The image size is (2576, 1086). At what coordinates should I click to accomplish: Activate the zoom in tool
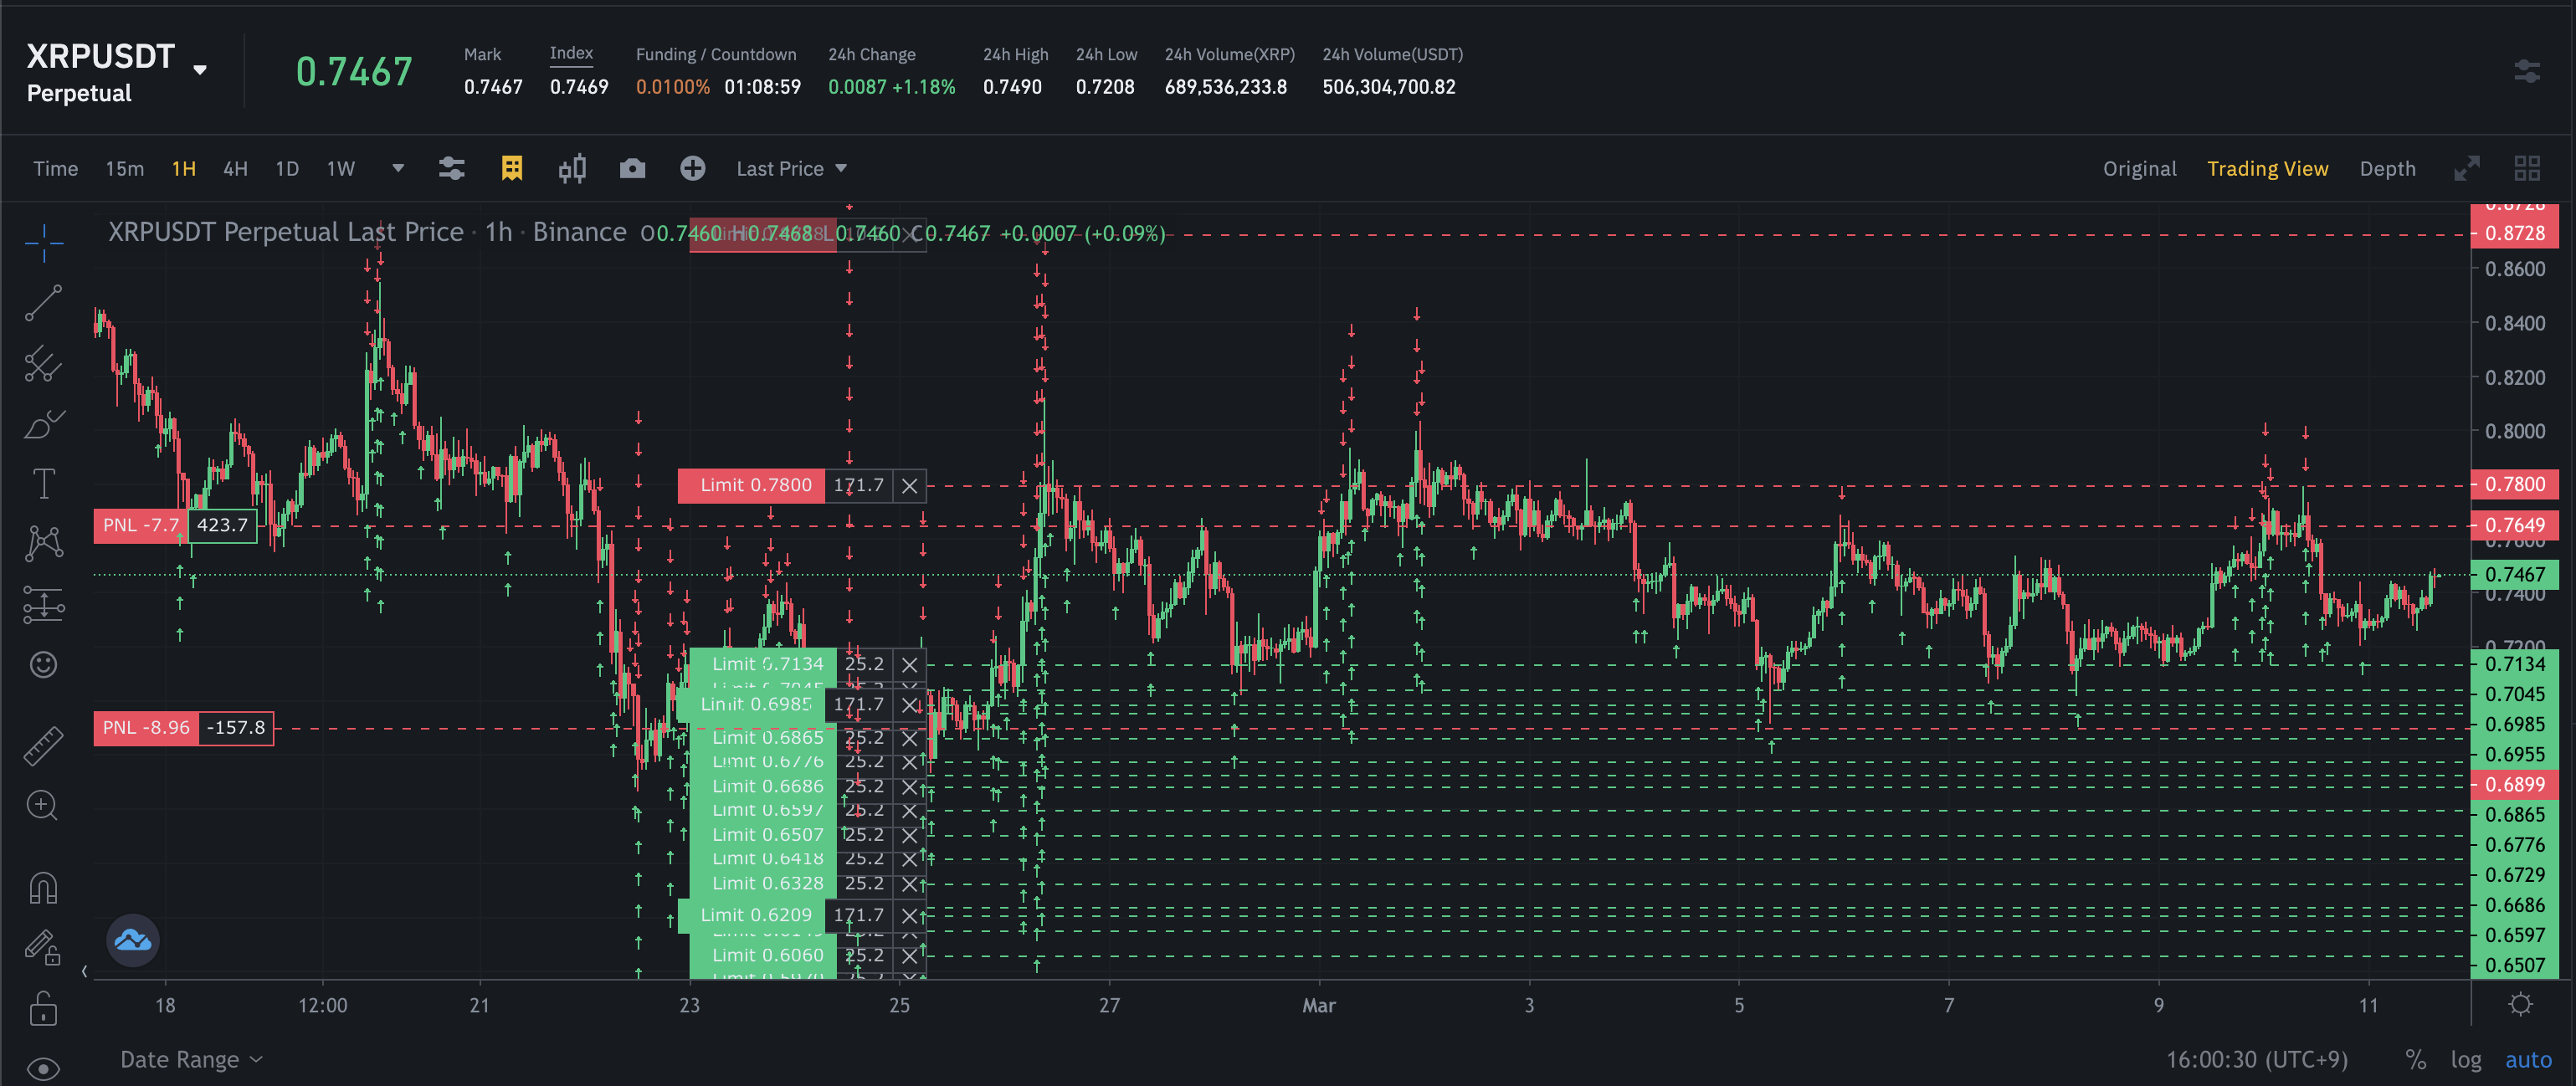(43, 806)
